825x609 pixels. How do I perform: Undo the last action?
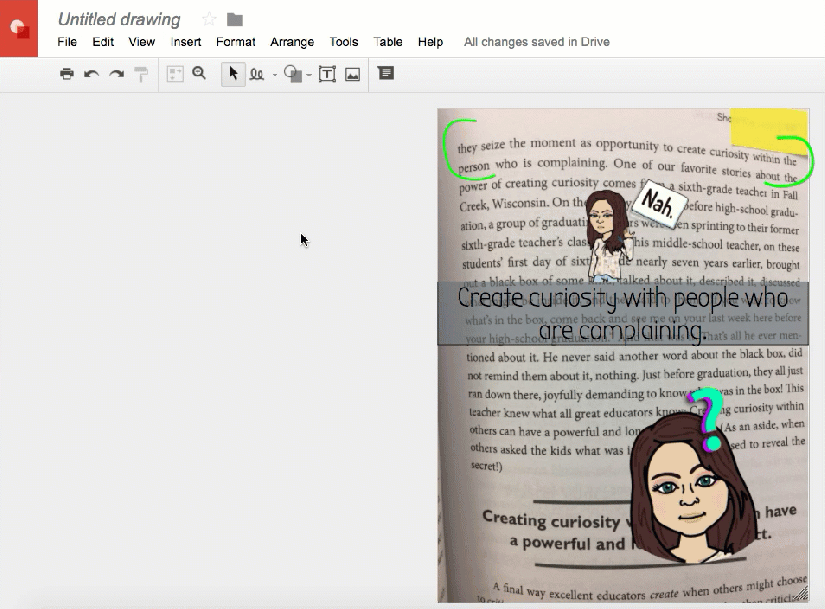[91, 74]
